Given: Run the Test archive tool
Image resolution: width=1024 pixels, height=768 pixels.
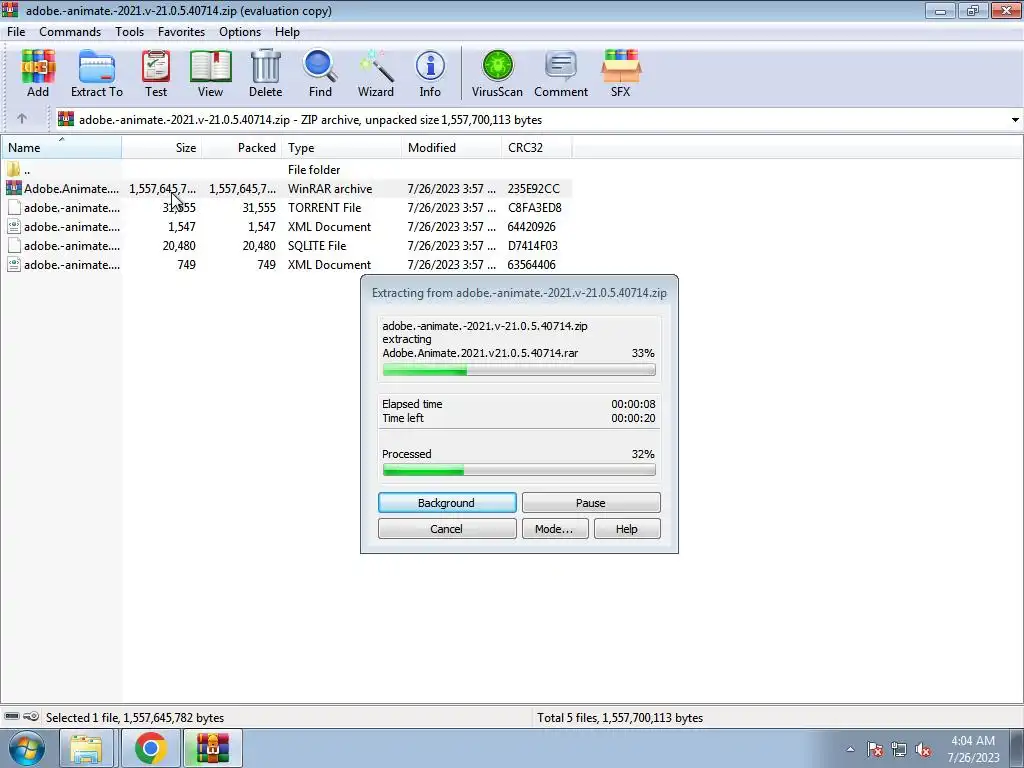Looking at the screenshot, I should tap(156, 73).
